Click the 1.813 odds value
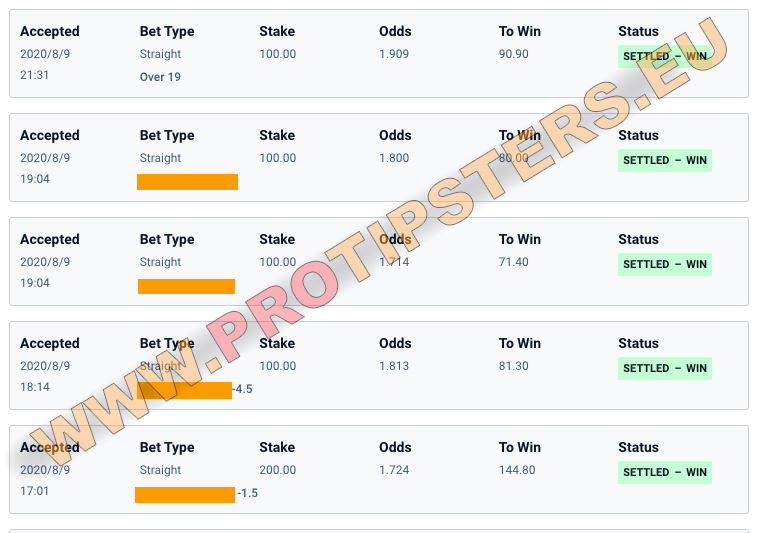 coord(394,366)
